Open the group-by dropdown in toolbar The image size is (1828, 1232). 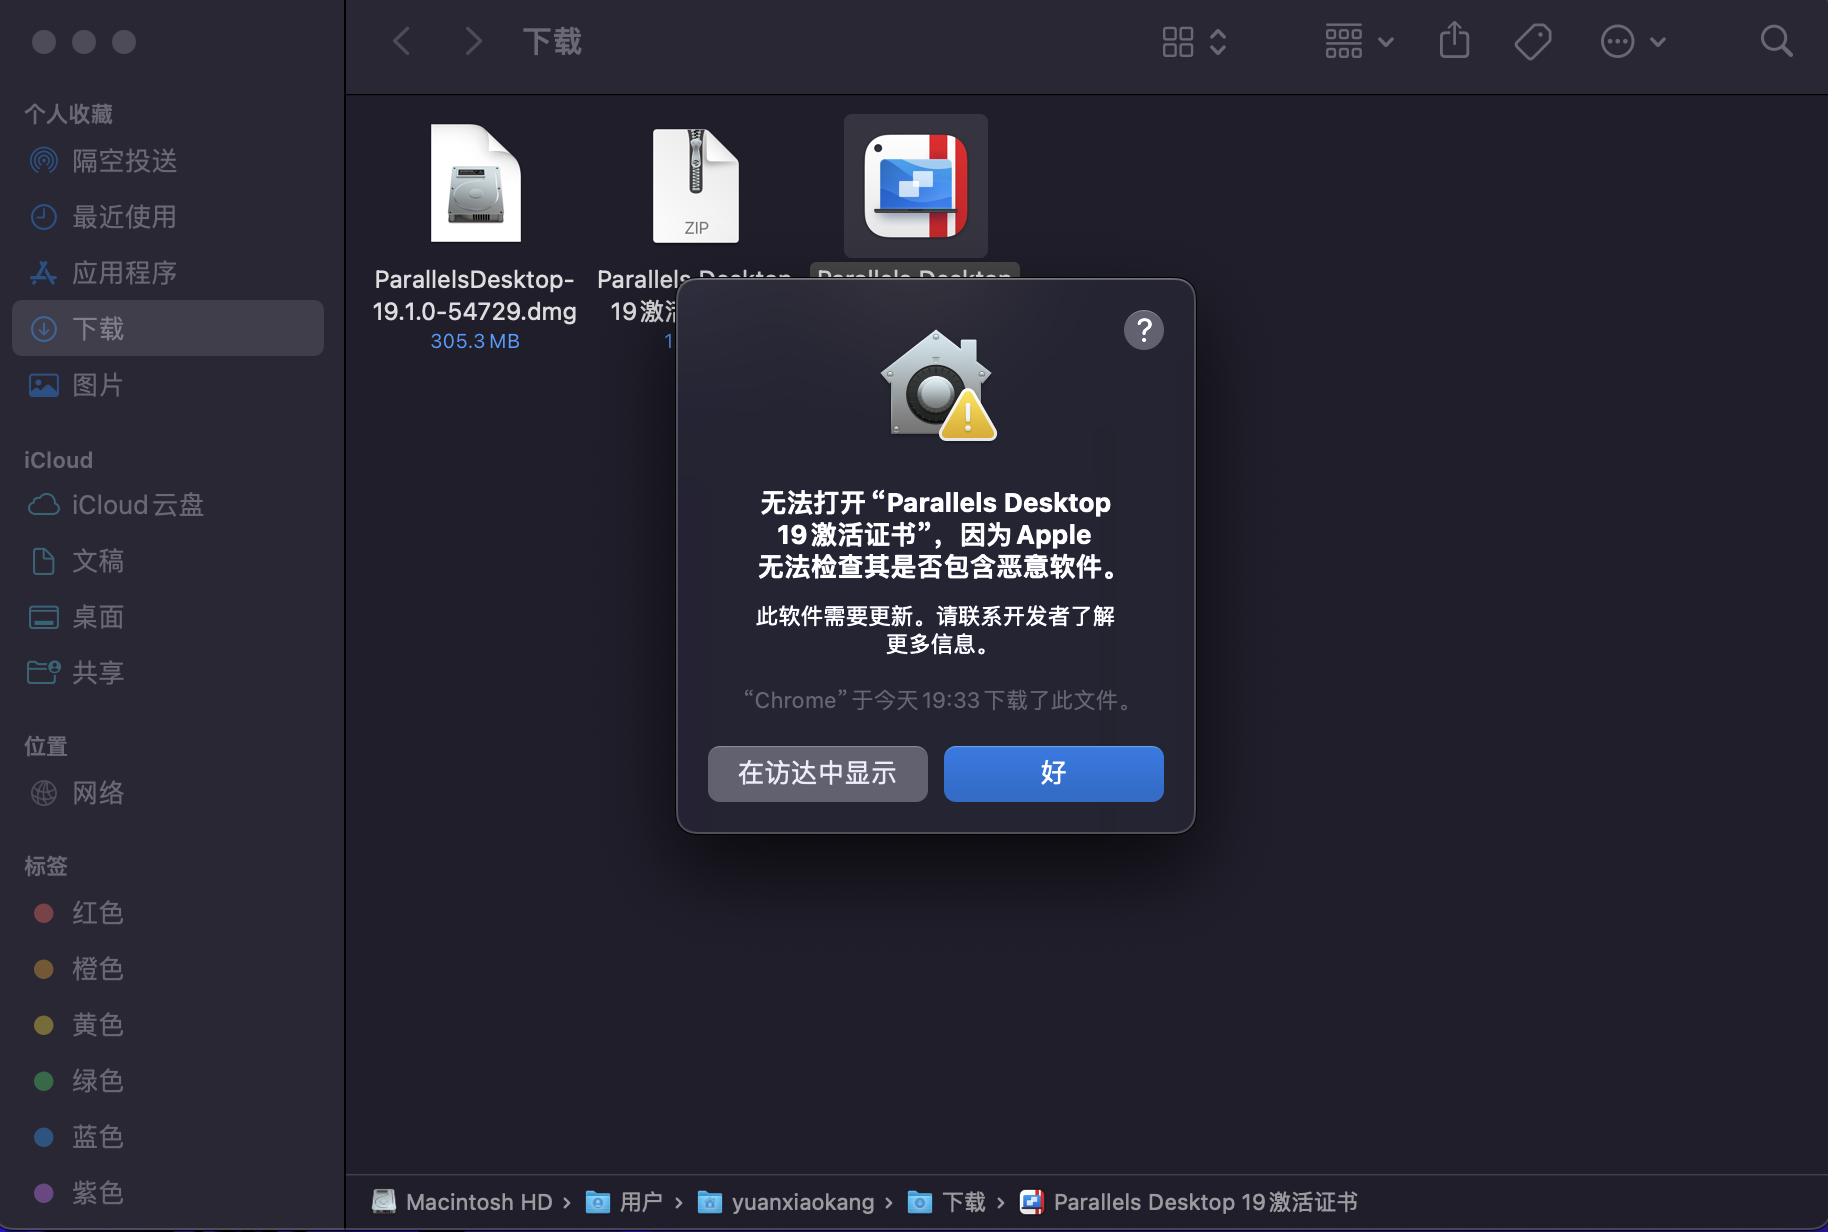point(1359,41)
